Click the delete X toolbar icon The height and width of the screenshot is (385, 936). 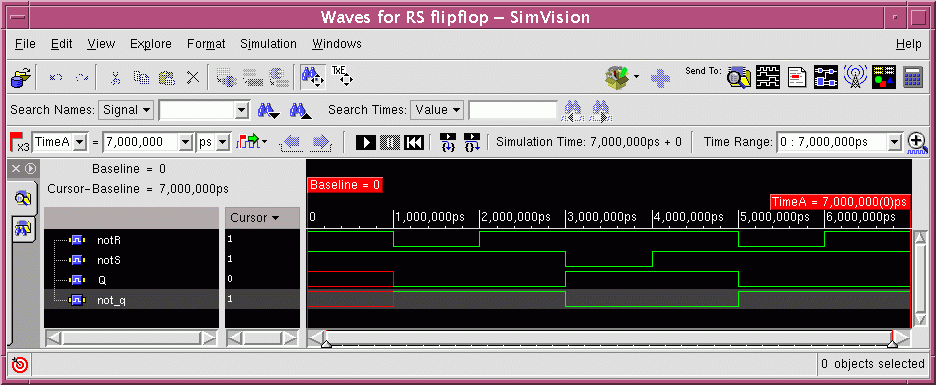192,77
